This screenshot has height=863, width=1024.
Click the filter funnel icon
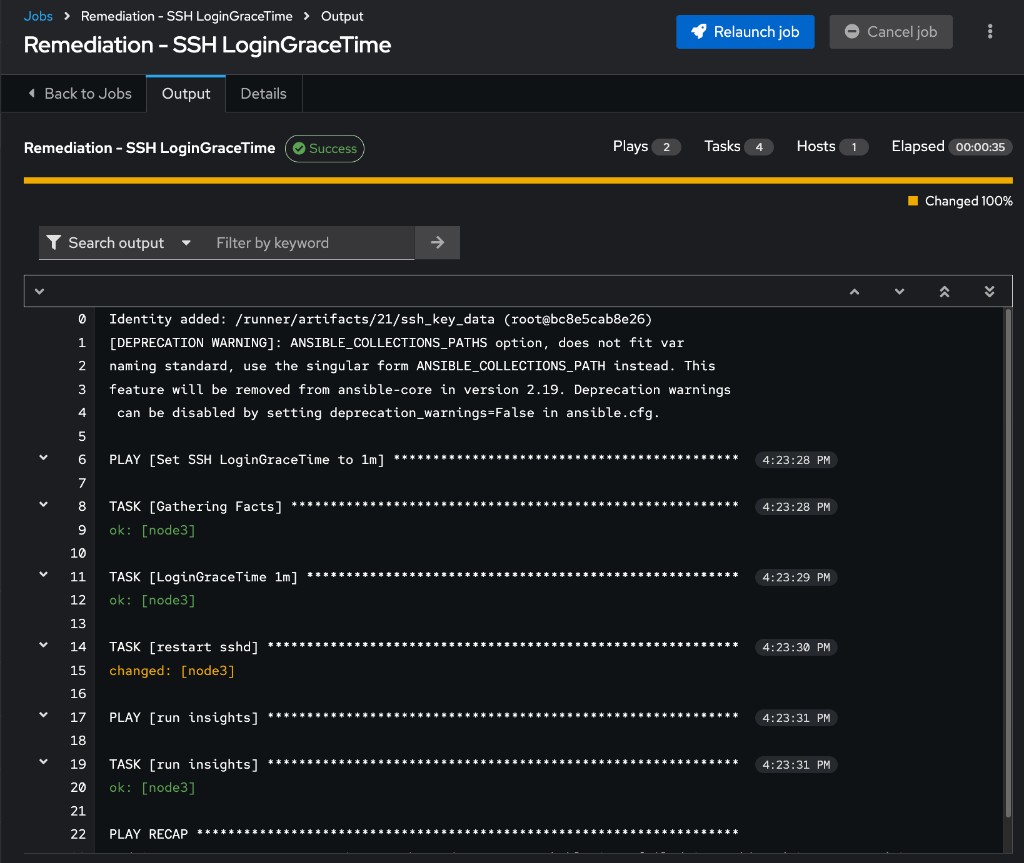pos(54,243)
